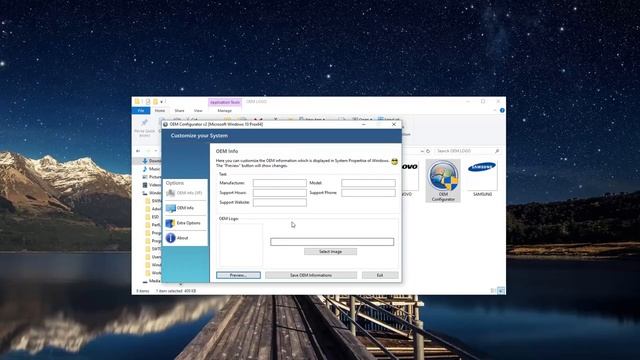The image size is (640, 360).
Task: Click the smiley emoji in OEM Info
Action: [394, 162]
